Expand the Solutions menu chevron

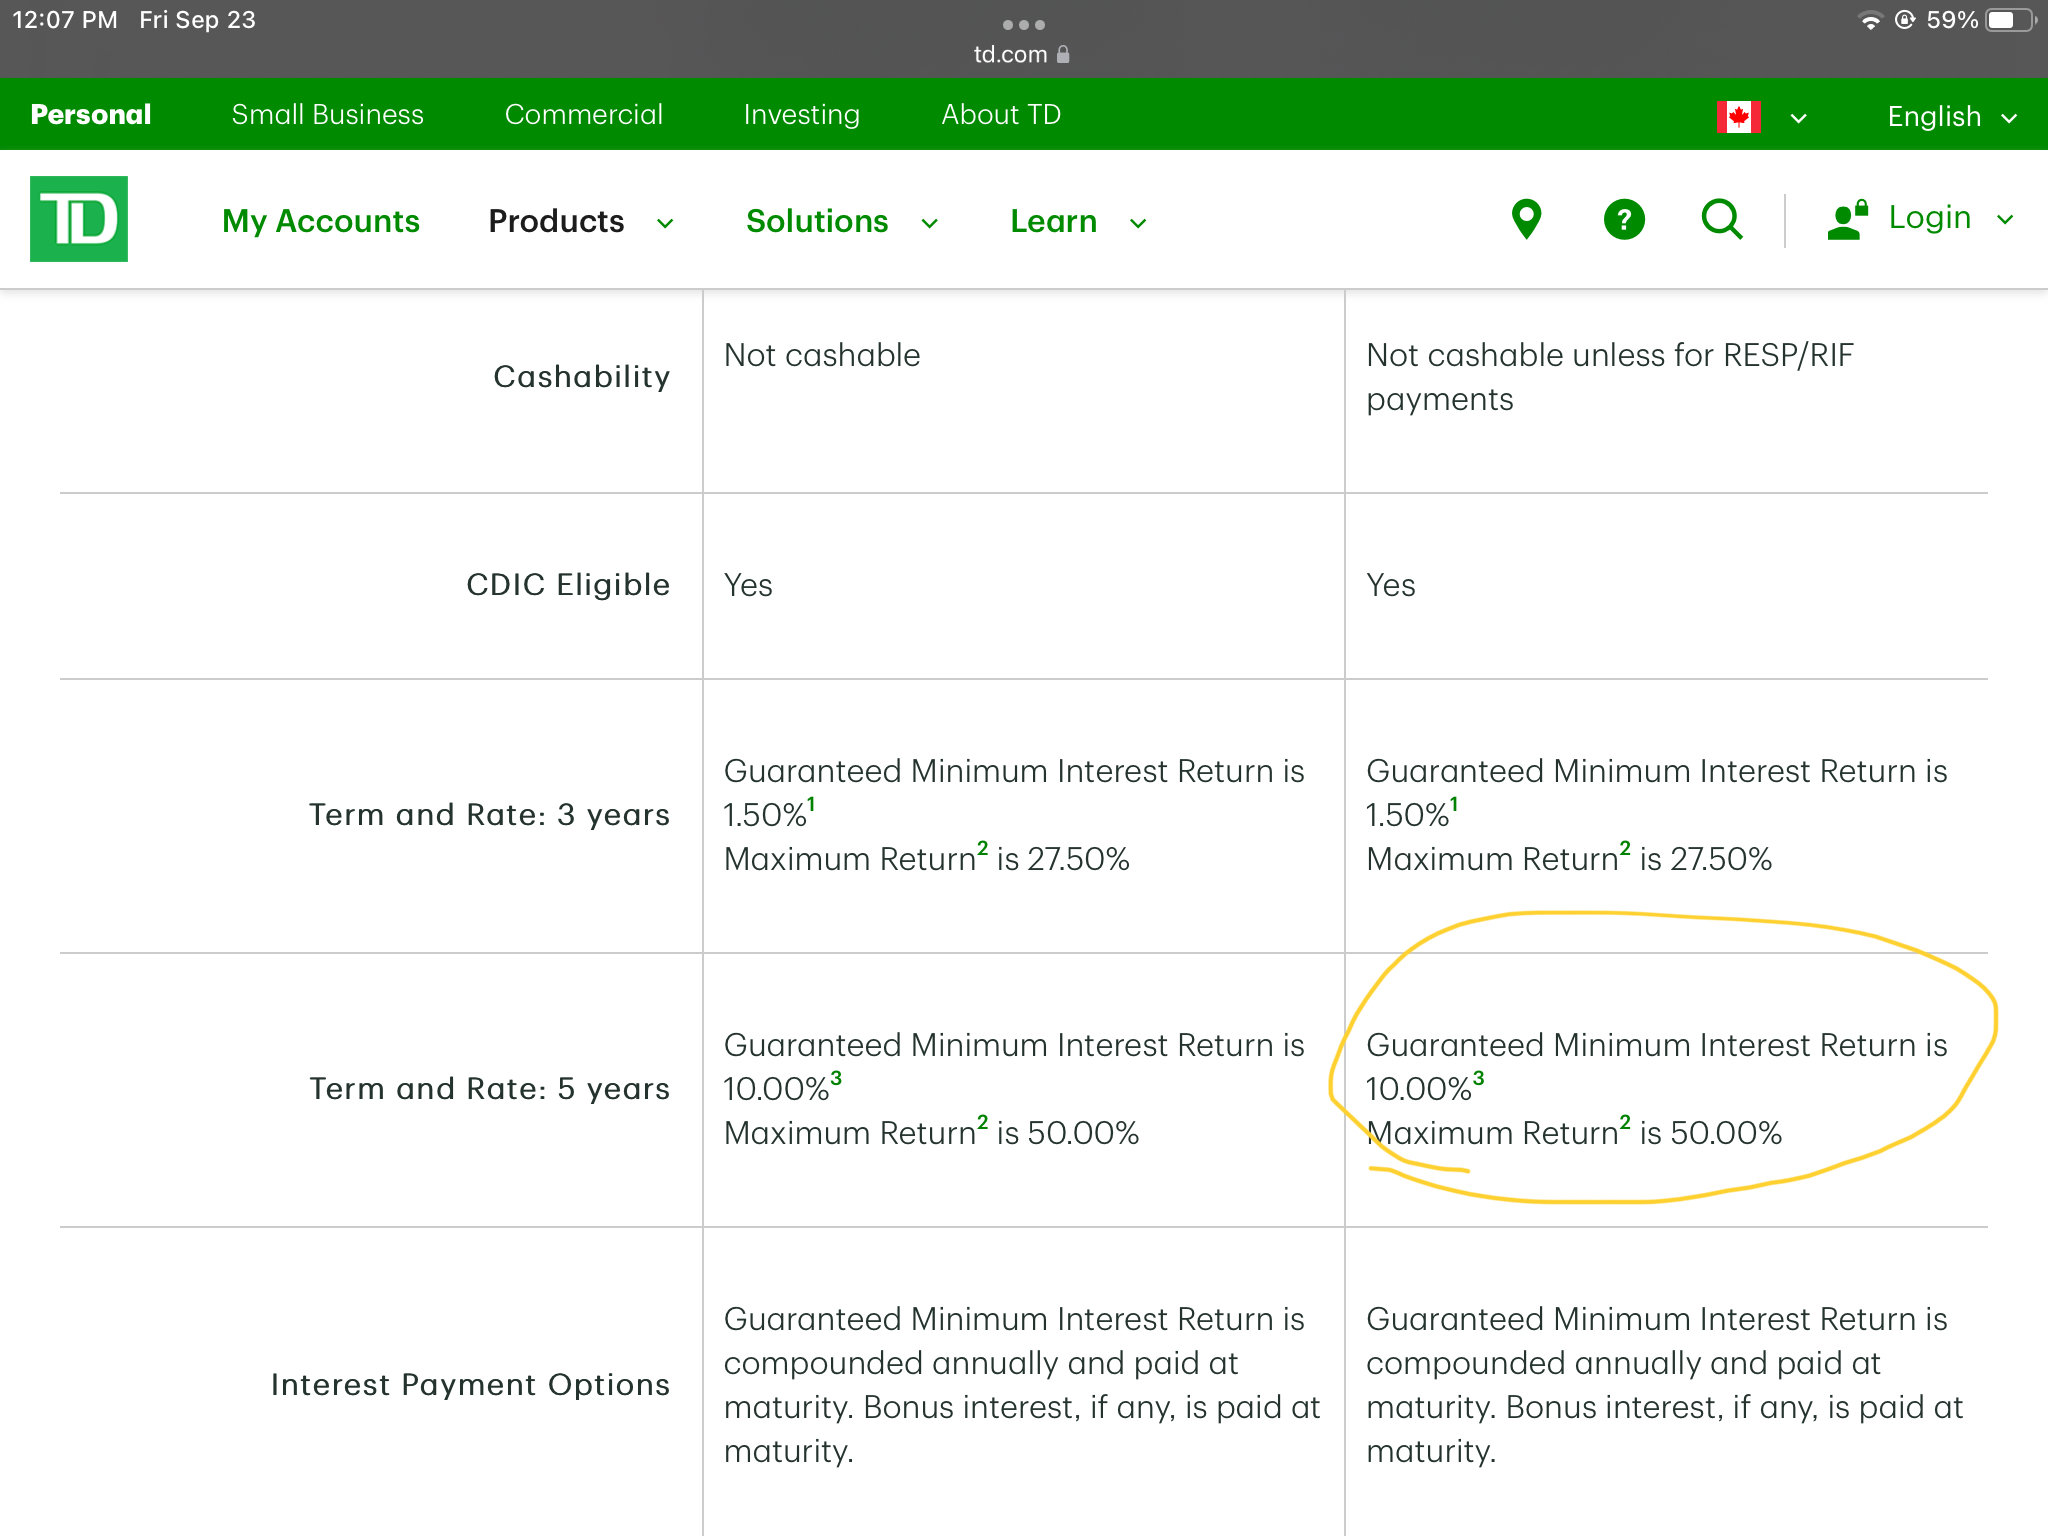click(930, 223)
